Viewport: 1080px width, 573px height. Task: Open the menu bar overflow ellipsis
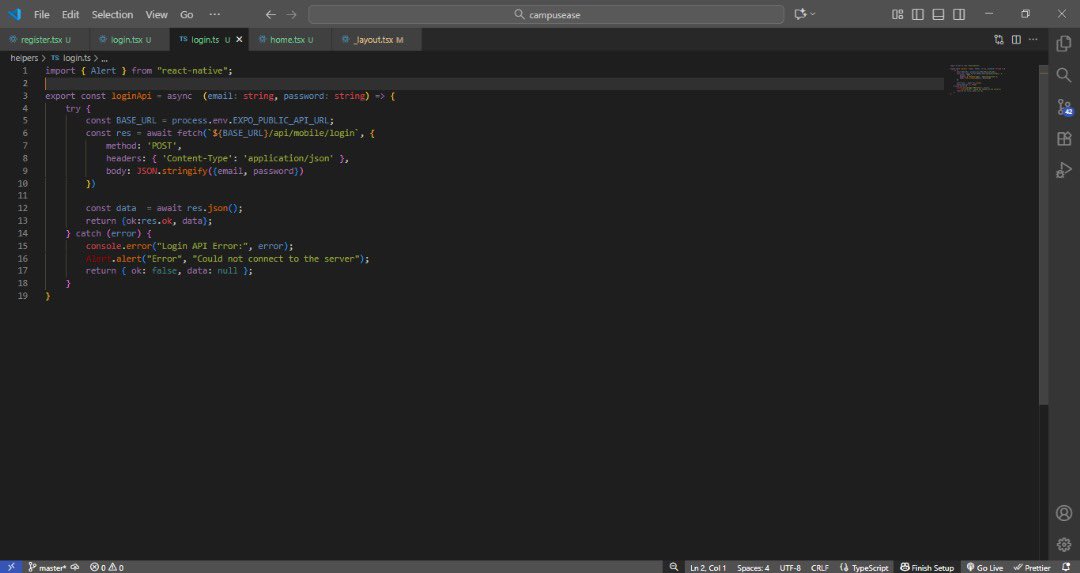[x=215, y=14]
